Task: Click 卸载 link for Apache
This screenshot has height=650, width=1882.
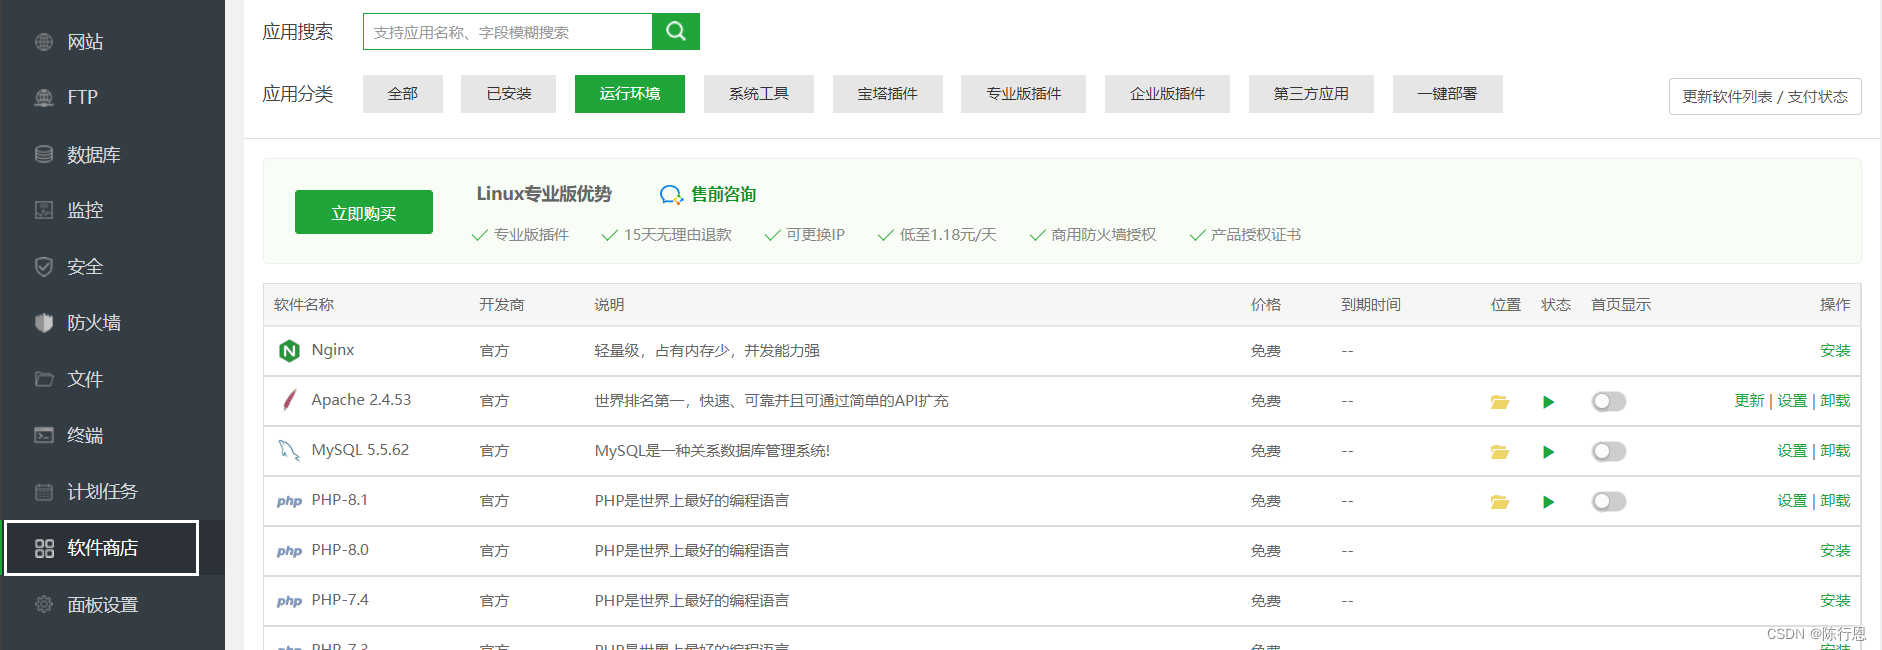Action: [1835, 401]
